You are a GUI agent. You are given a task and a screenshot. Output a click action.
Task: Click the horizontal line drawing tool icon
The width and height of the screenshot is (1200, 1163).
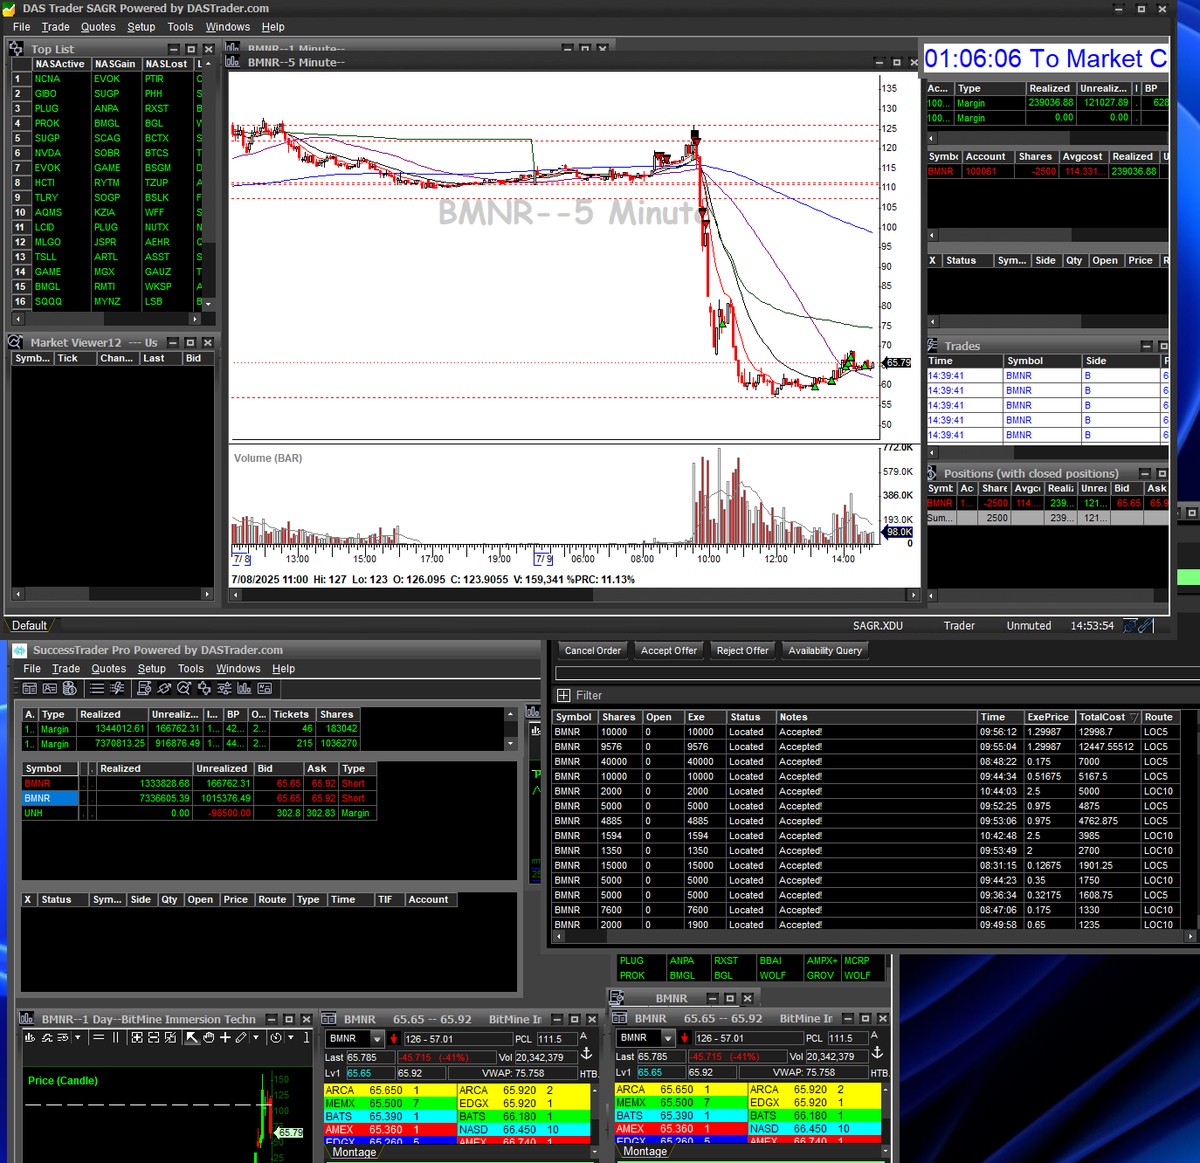point(97,1038)
